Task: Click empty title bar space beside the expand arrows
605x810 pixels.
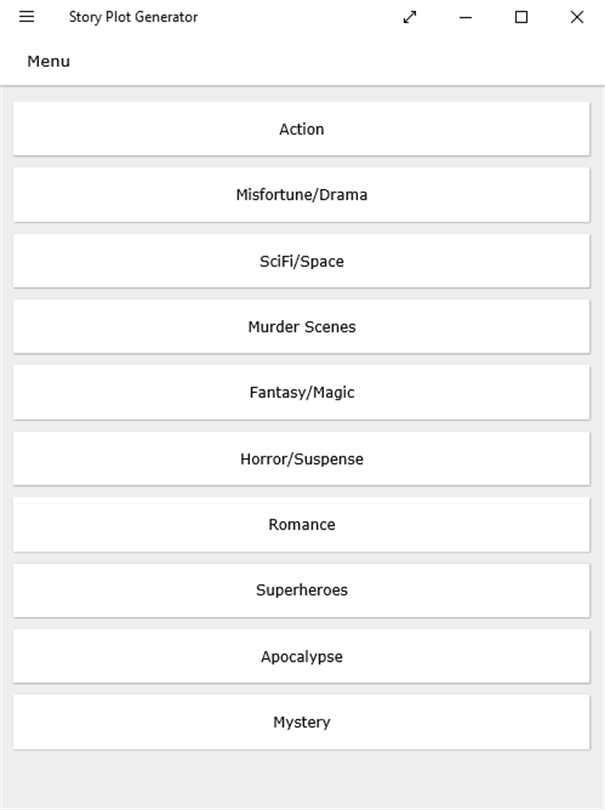Action: click(300, 17)
